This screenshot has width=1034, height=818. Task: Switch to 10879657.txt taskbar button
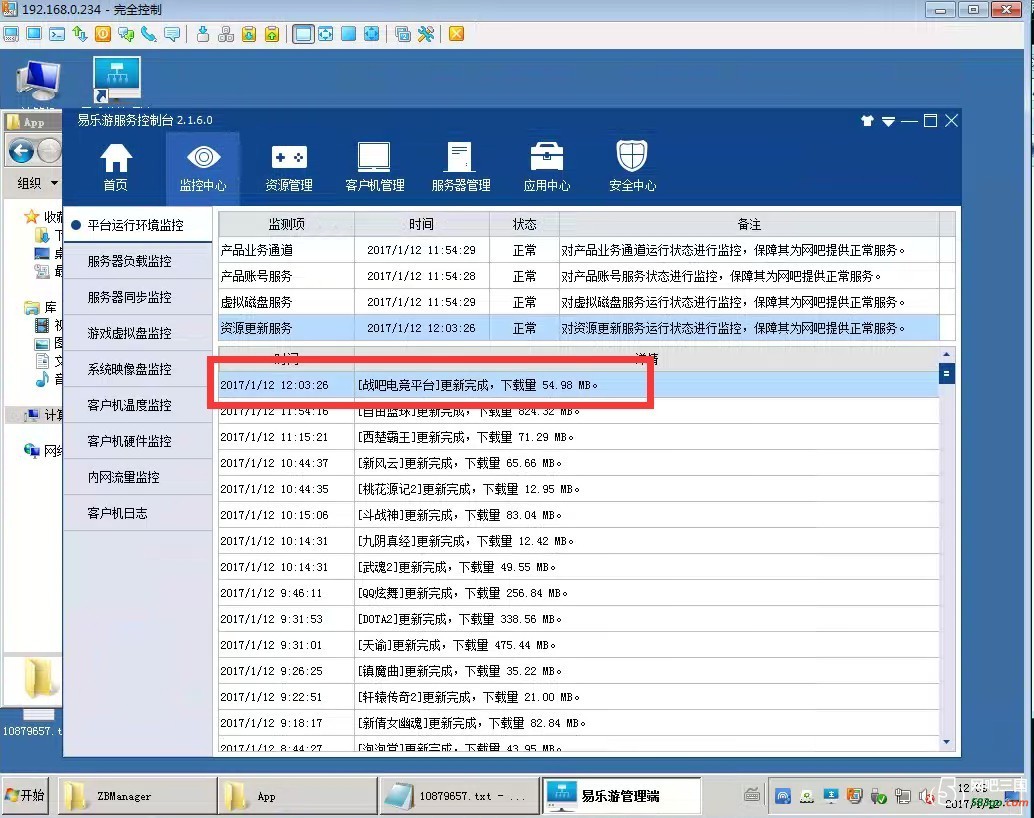[458, 796]
